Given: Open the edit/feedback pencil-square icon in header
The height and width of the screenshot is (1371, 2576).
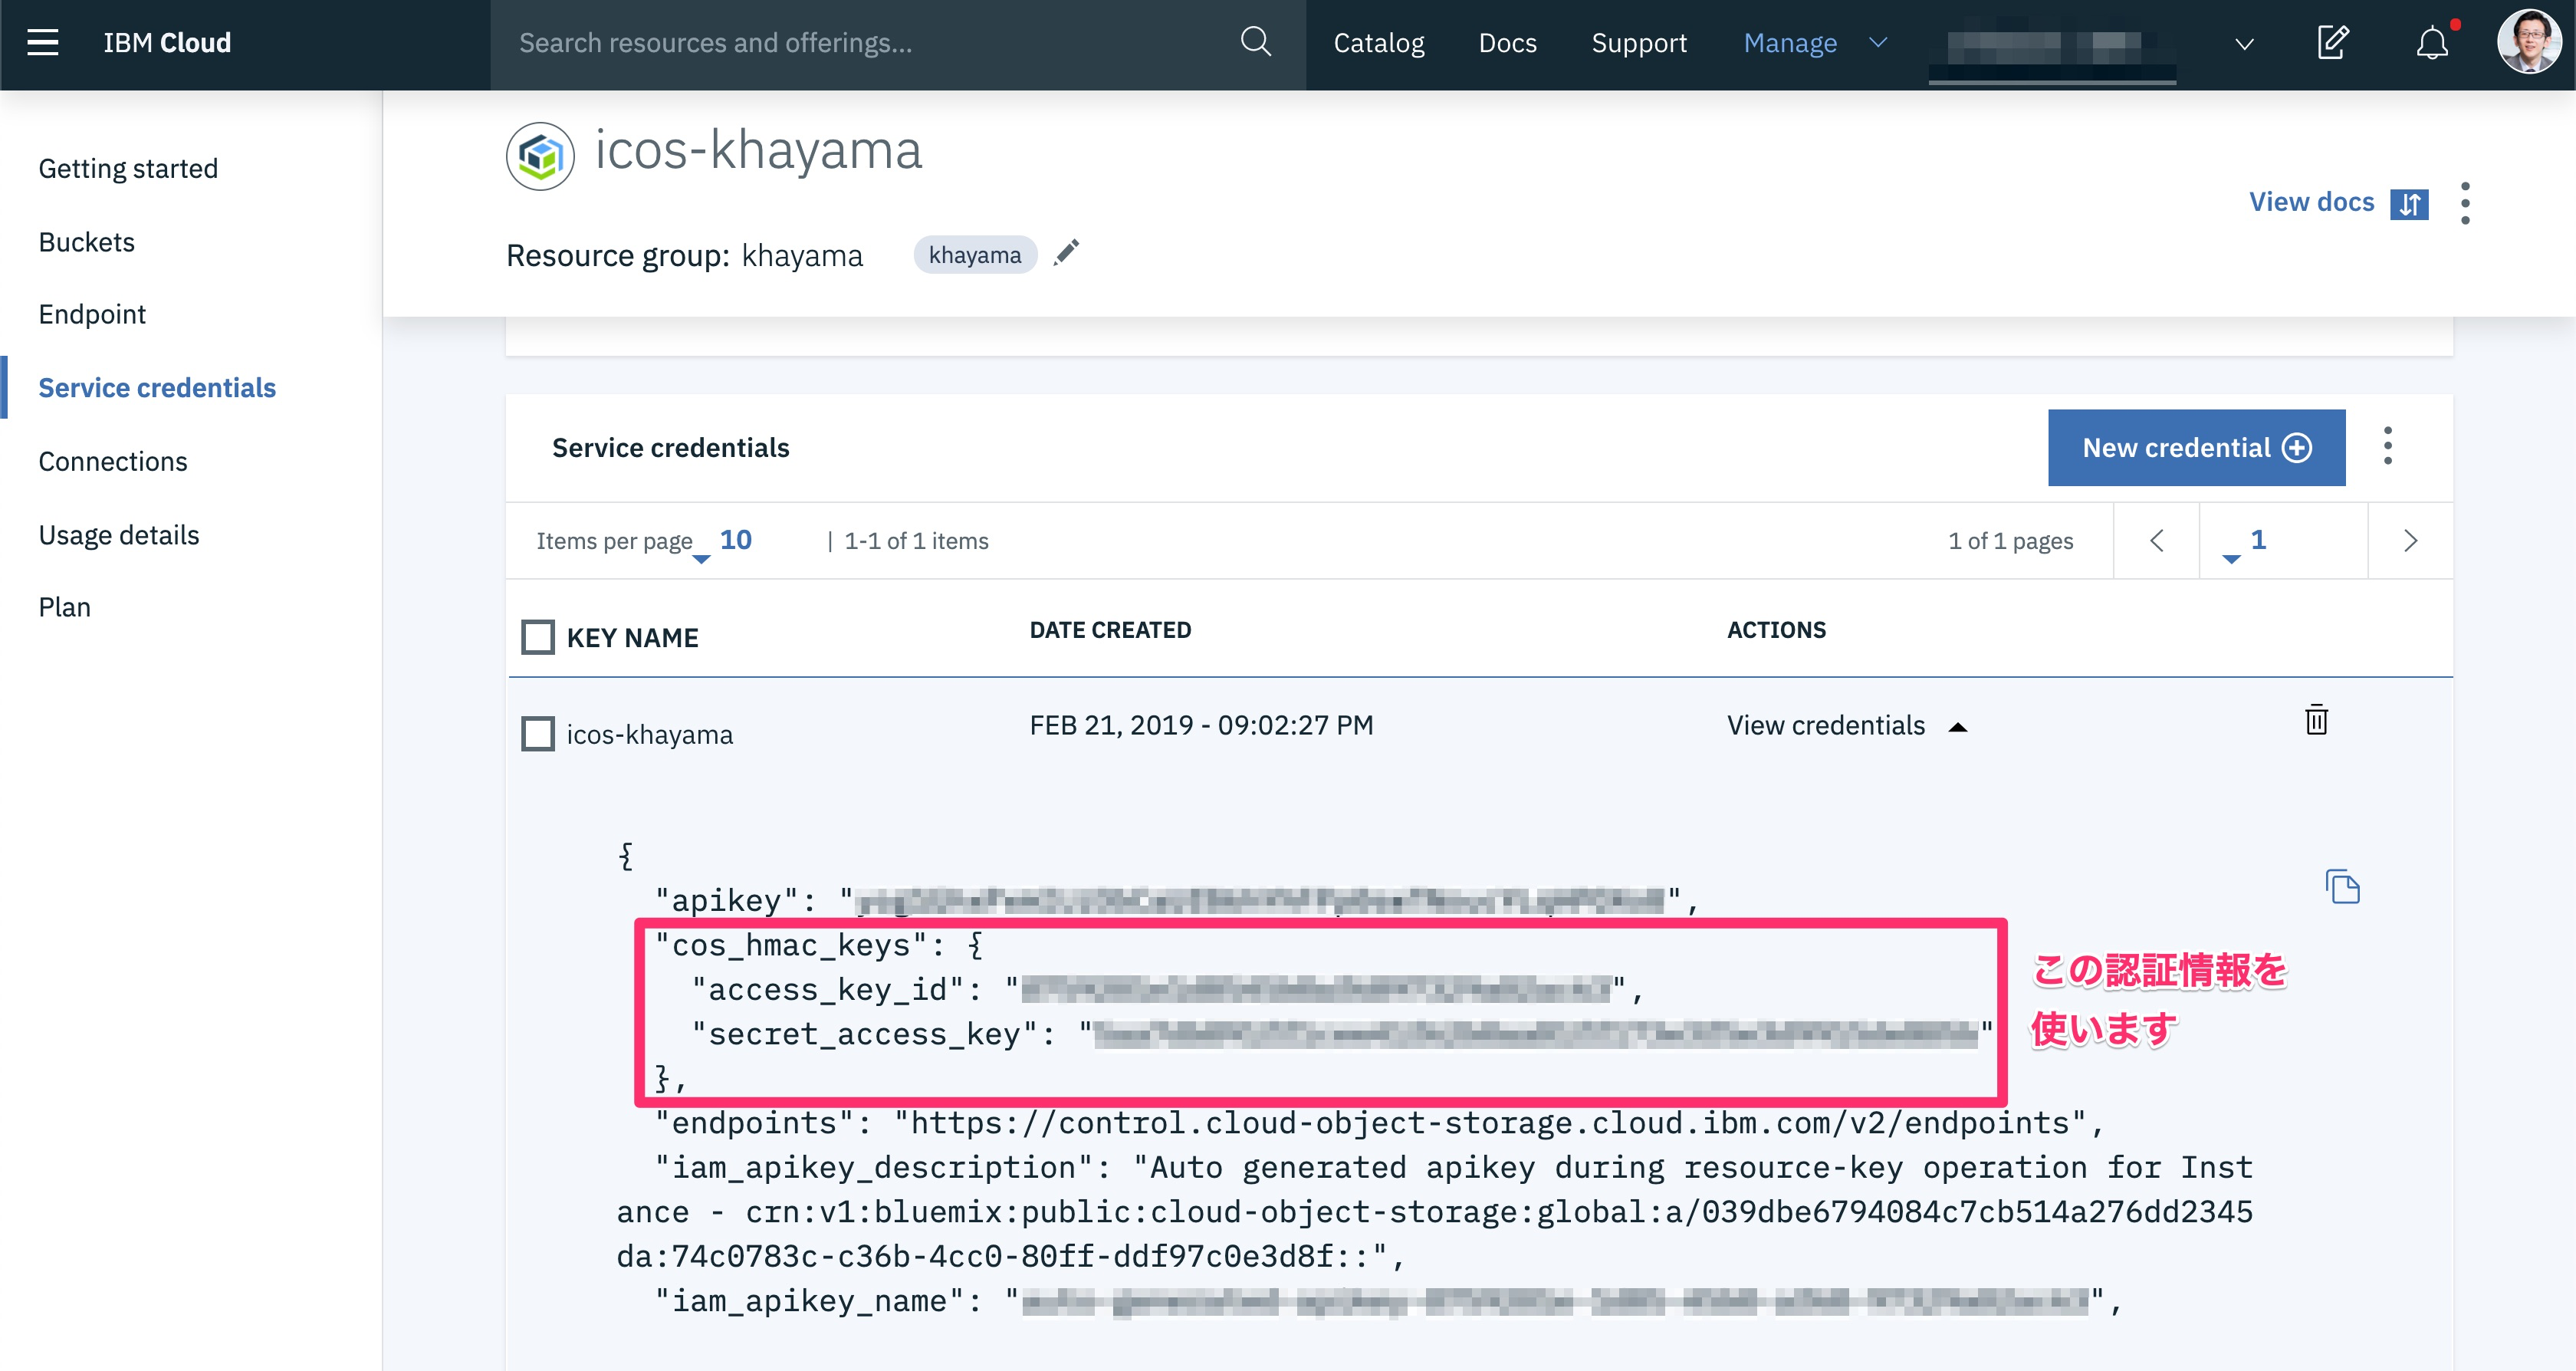Looking at the screenshot, I should pyautogui.click(x=2332, y=43).
